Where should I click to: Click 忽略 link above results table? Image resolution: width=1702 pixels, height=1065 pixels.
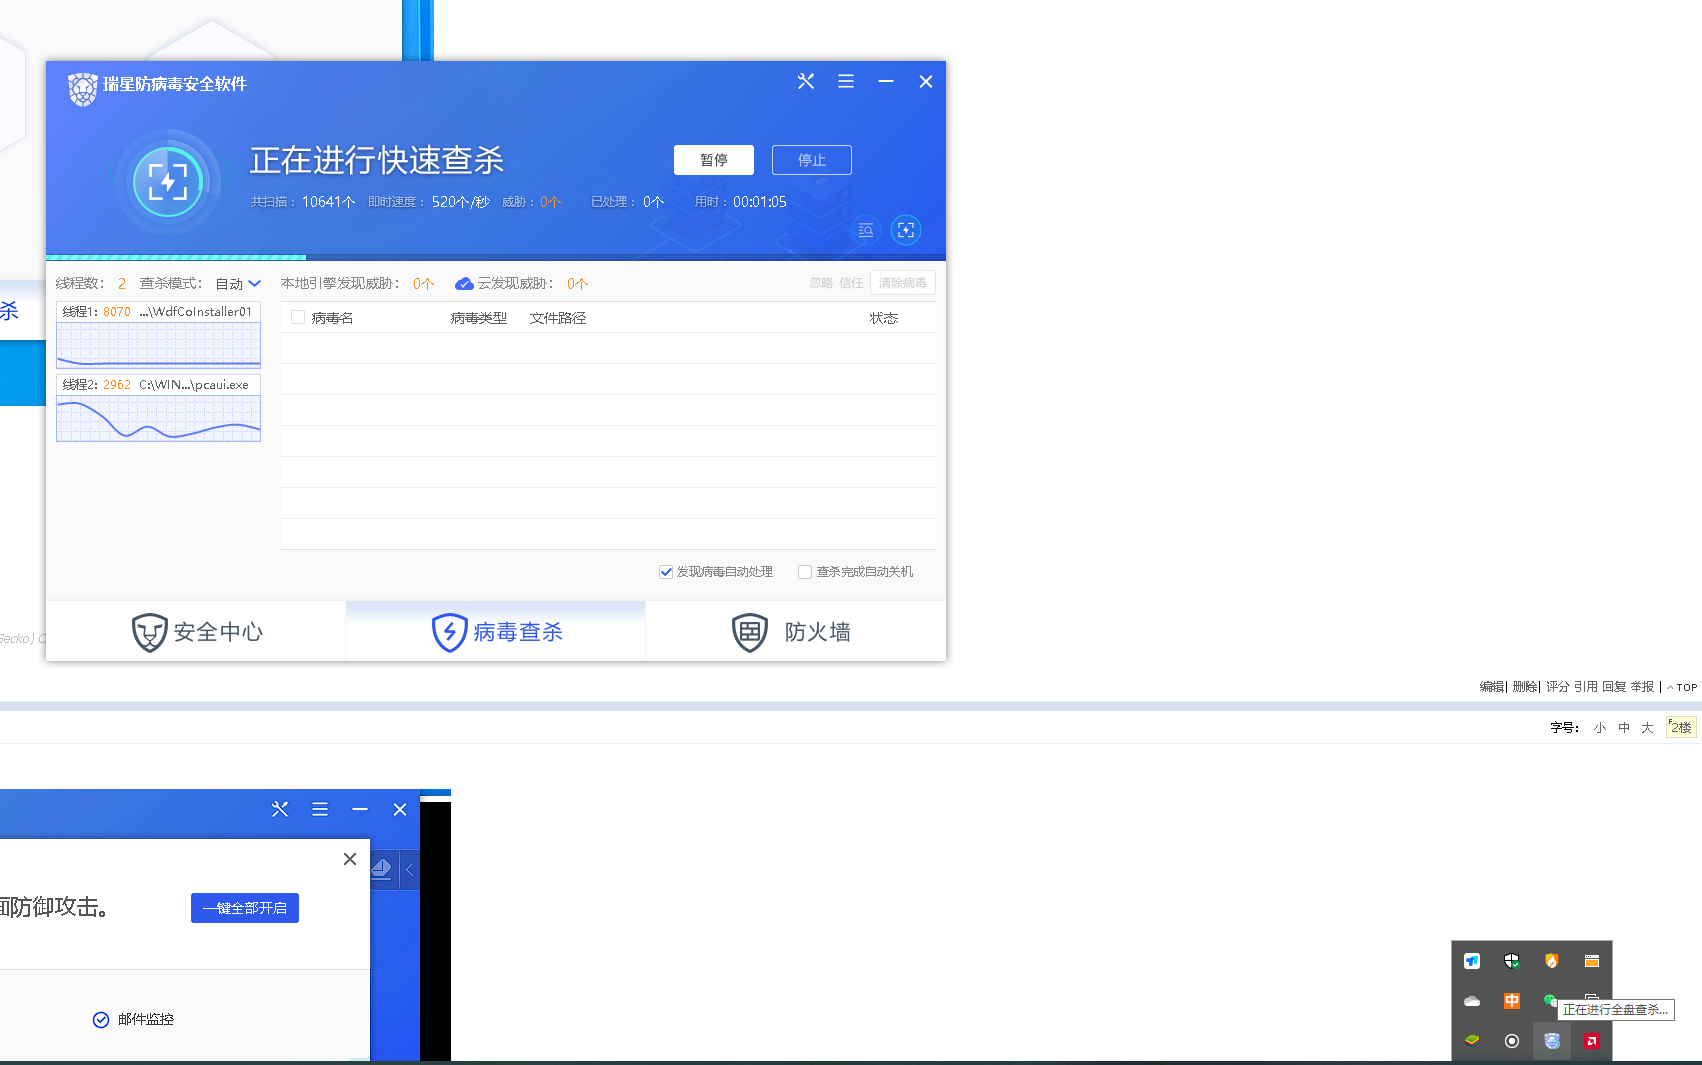point(821,283)
